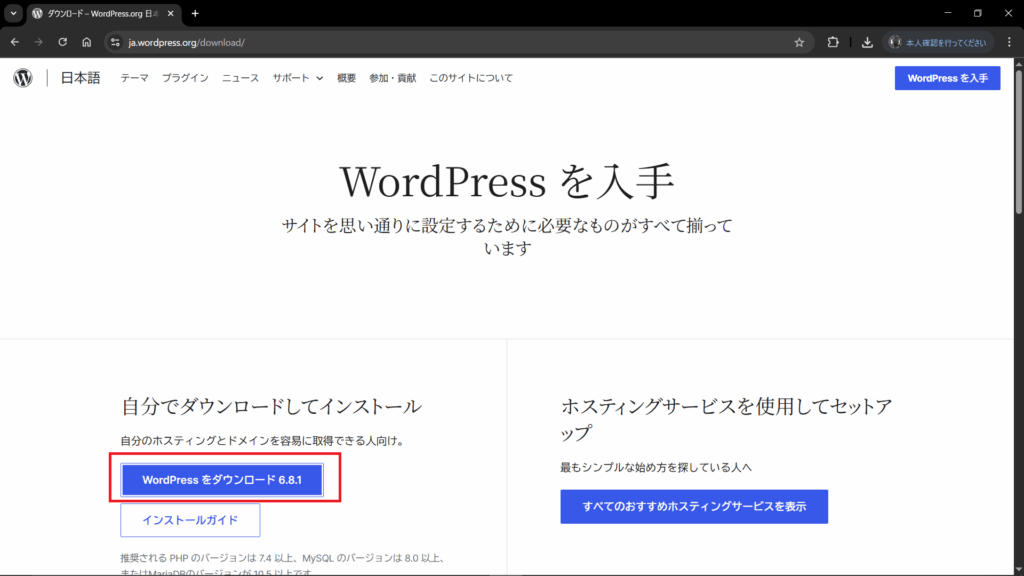Close the ダウンロード – WordPress.org tab
This screenshot has height=576, width=1024.
[x=170, y=14]
